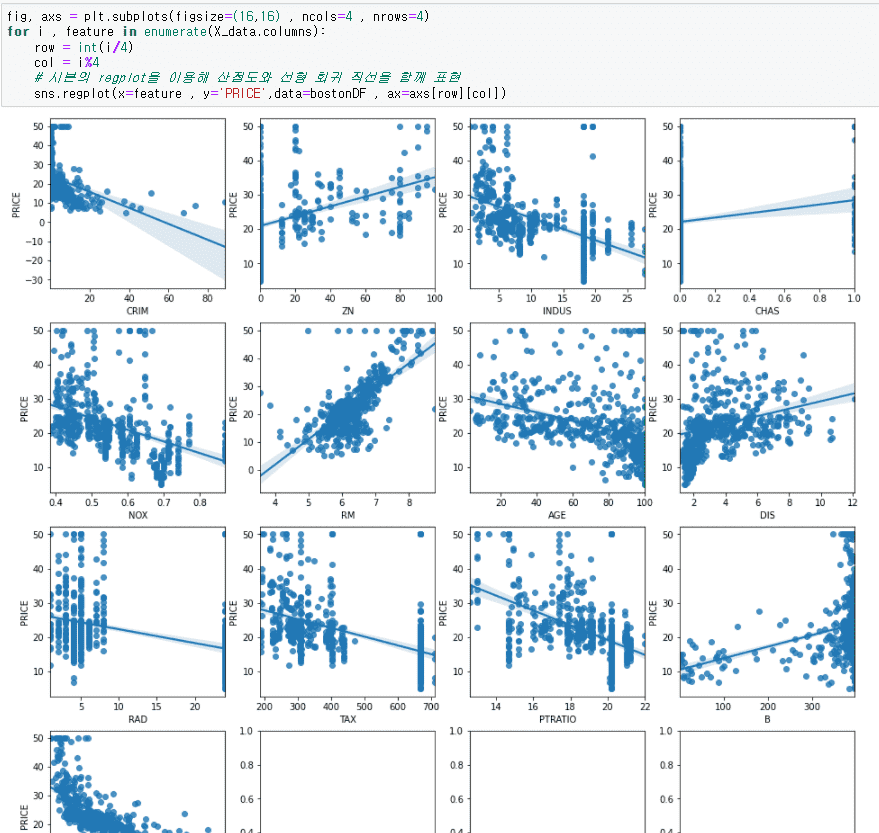The image size is (879, 833).
Task: Select the INDUS versus PRICE scatter plot
Action: coord(558,203)
